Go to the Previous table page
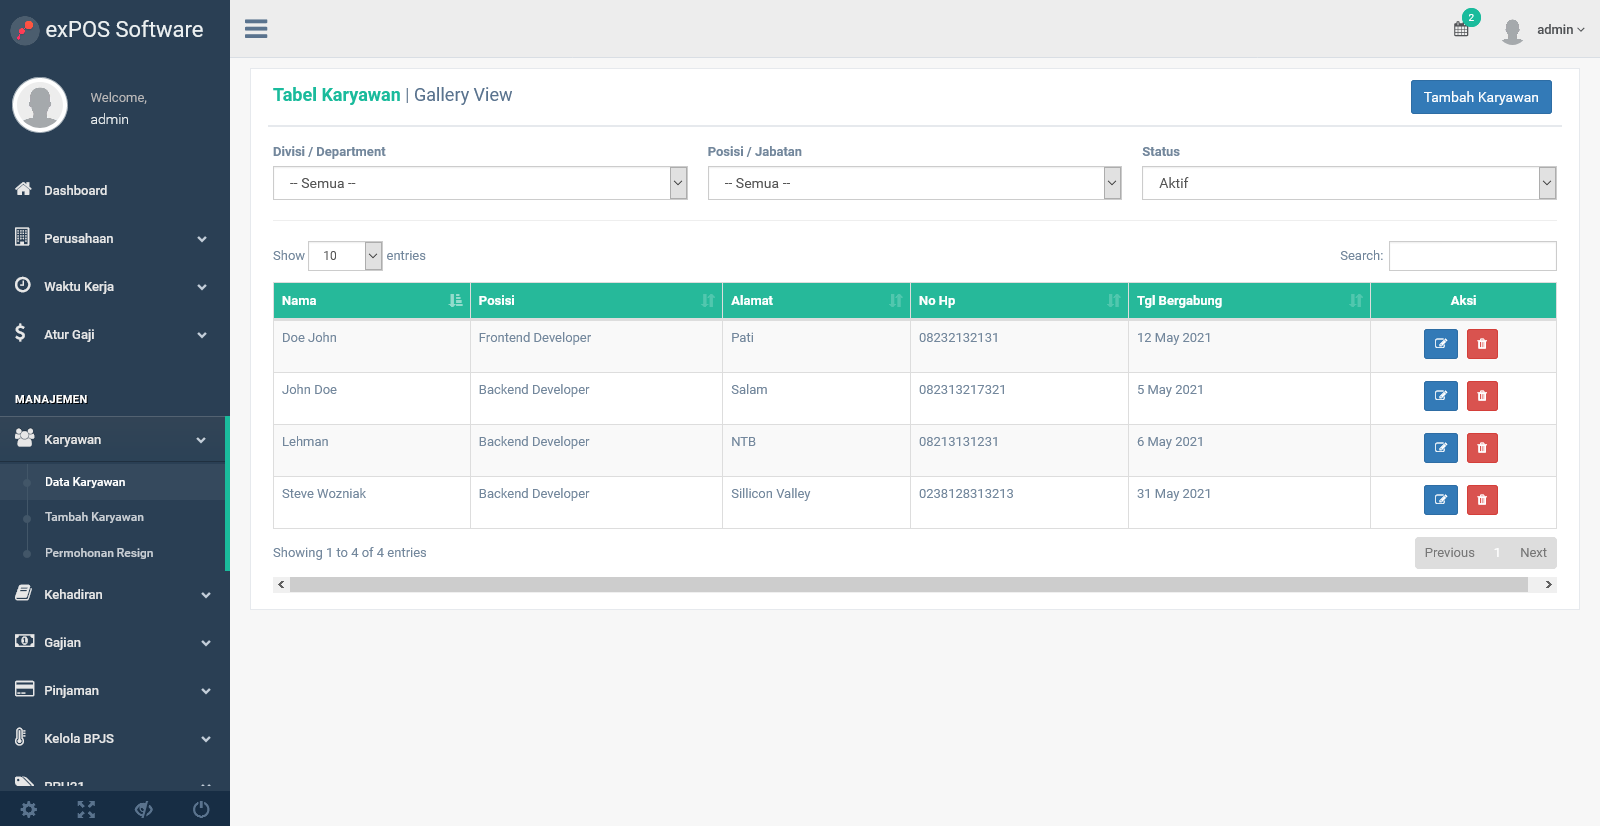The width and height of the screenshot is (1600, 826). coord(1449,553)
